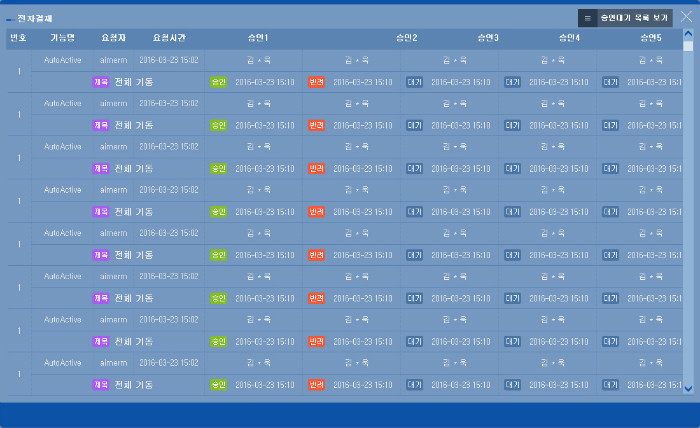Click the red 반려 badge in the last row
The width and height of the screenshot is (700, 428).
click(x=316, y=385)
